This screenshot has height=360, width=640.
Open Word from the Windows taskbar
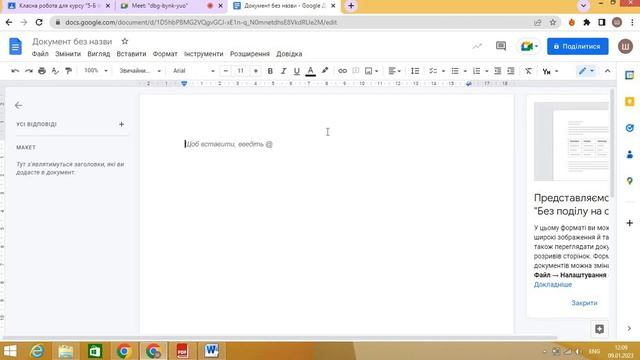point(211,351)
